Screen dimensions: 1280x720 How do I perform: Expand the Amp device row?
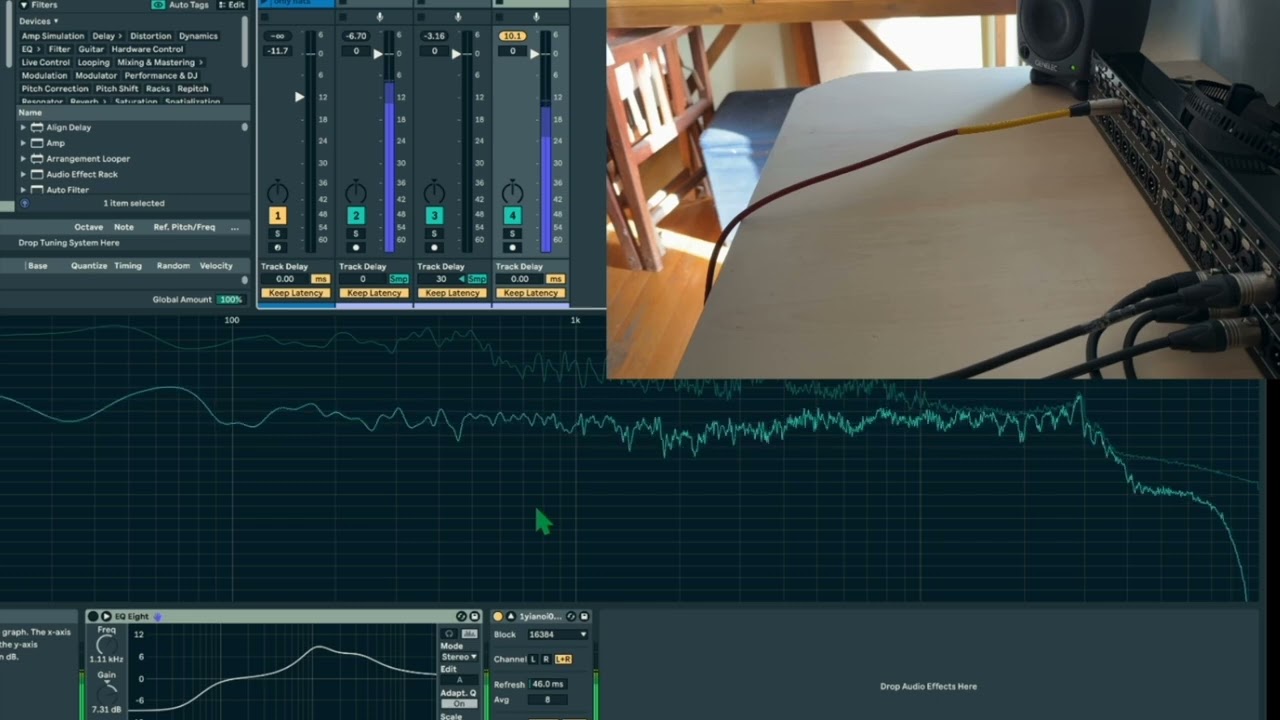click(23, 143)
